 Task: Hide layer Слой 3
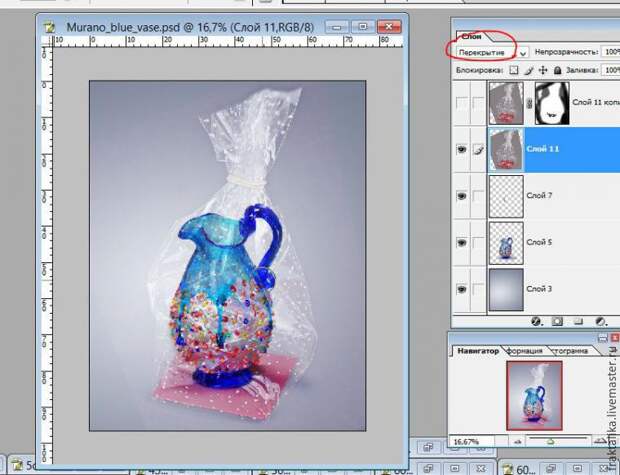(460, 289)
